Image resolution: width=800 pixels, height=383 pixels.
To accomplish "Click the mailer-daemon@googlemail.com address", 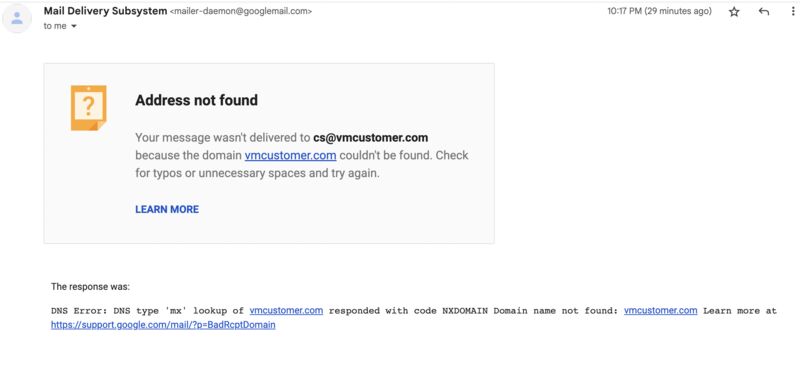I will pyautogui.click(x=240, y=11).
